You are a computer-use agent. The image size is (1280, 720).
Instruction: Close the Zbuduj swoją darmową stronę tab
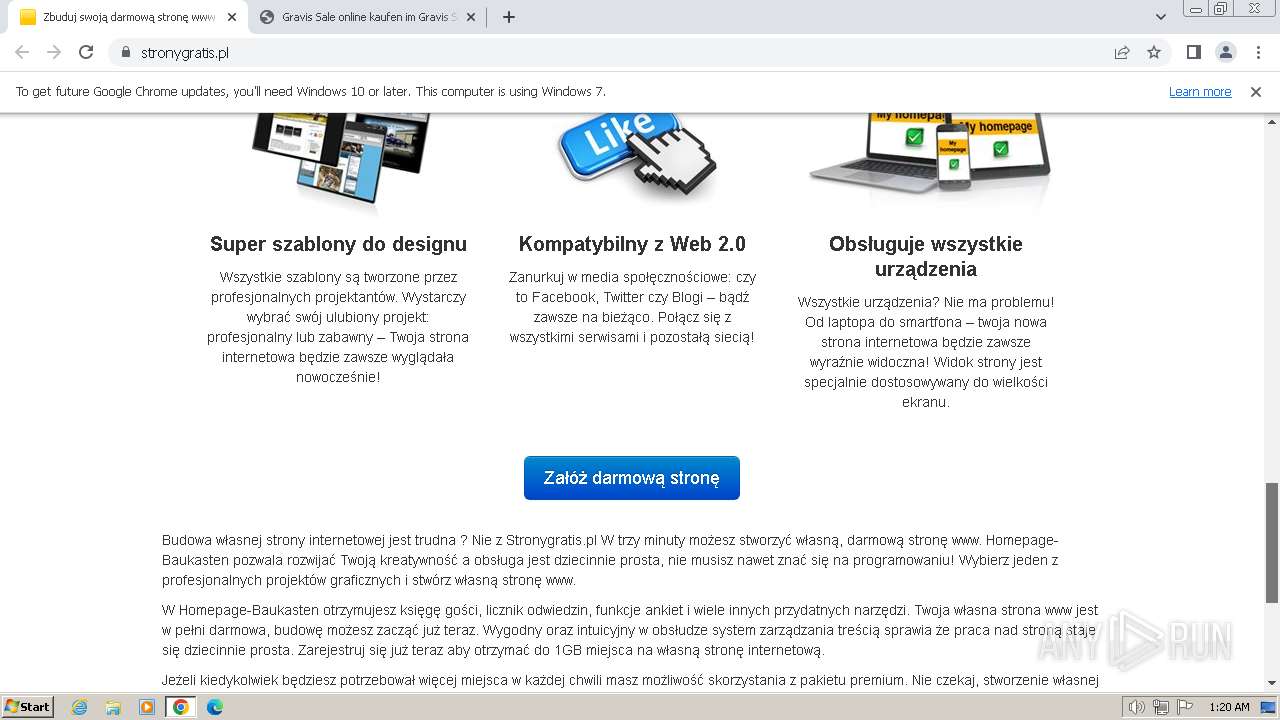pyautogui.click(x=231, y=17)
